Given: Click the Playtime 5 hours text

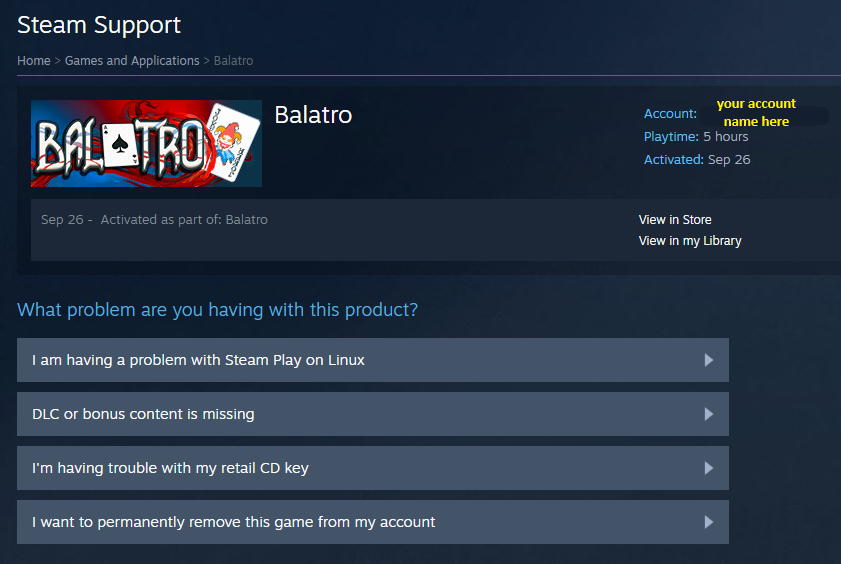Looking at the screenshot, I should click(696, 137).
